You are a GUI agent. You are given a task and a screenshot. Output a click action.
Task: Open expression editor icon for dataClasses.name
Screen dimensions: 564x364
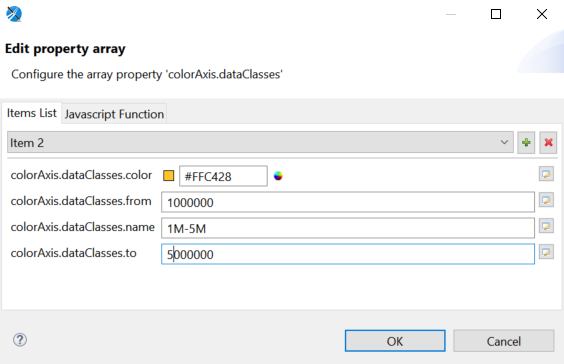(x=546, y=226)
